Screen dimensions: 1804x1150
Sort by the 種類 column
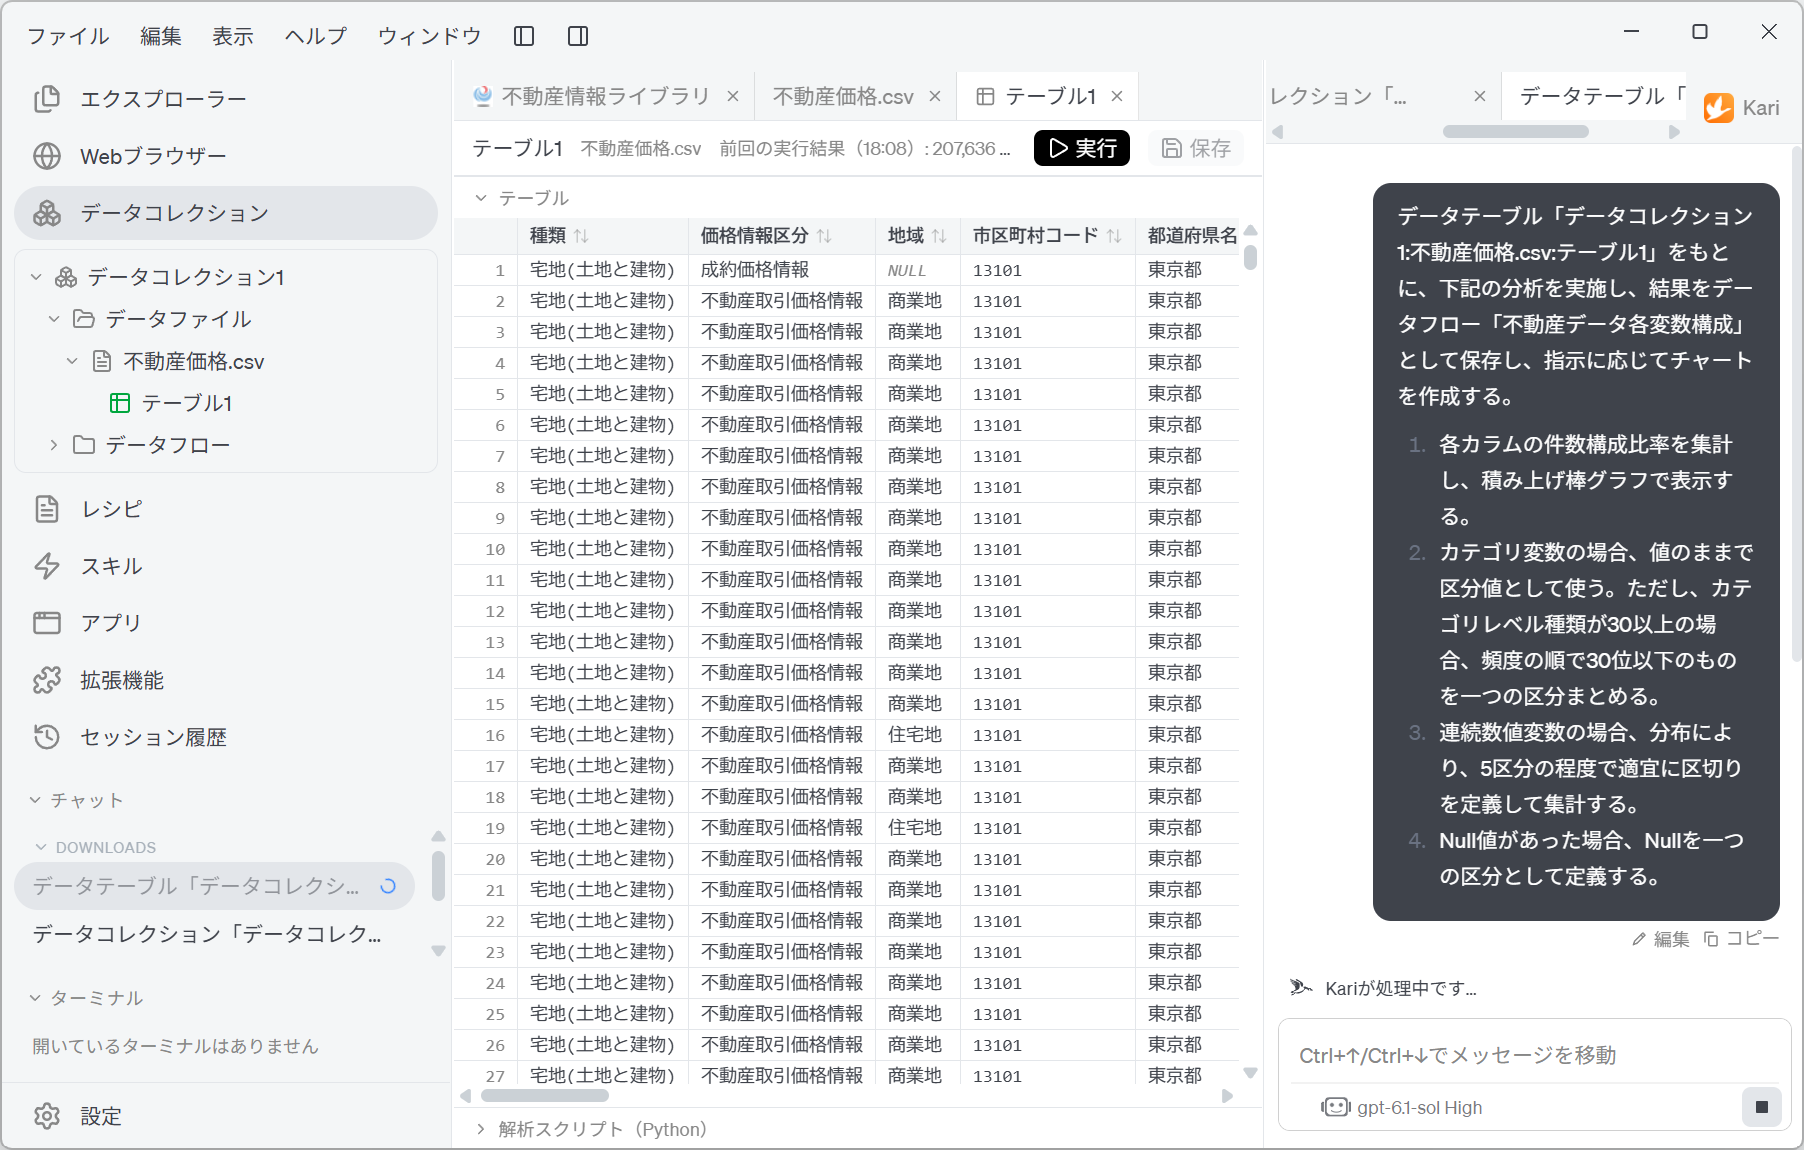coord(581,236)
